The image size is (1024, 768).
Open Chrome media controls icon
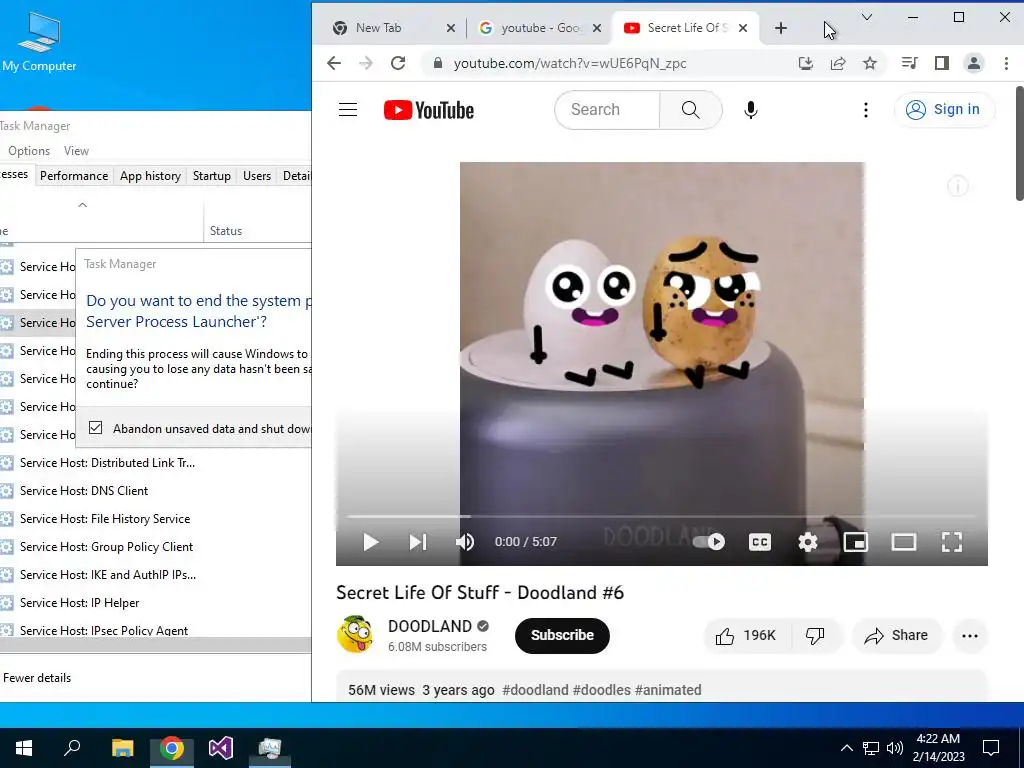pyautogui.click(x=909, y=63)
